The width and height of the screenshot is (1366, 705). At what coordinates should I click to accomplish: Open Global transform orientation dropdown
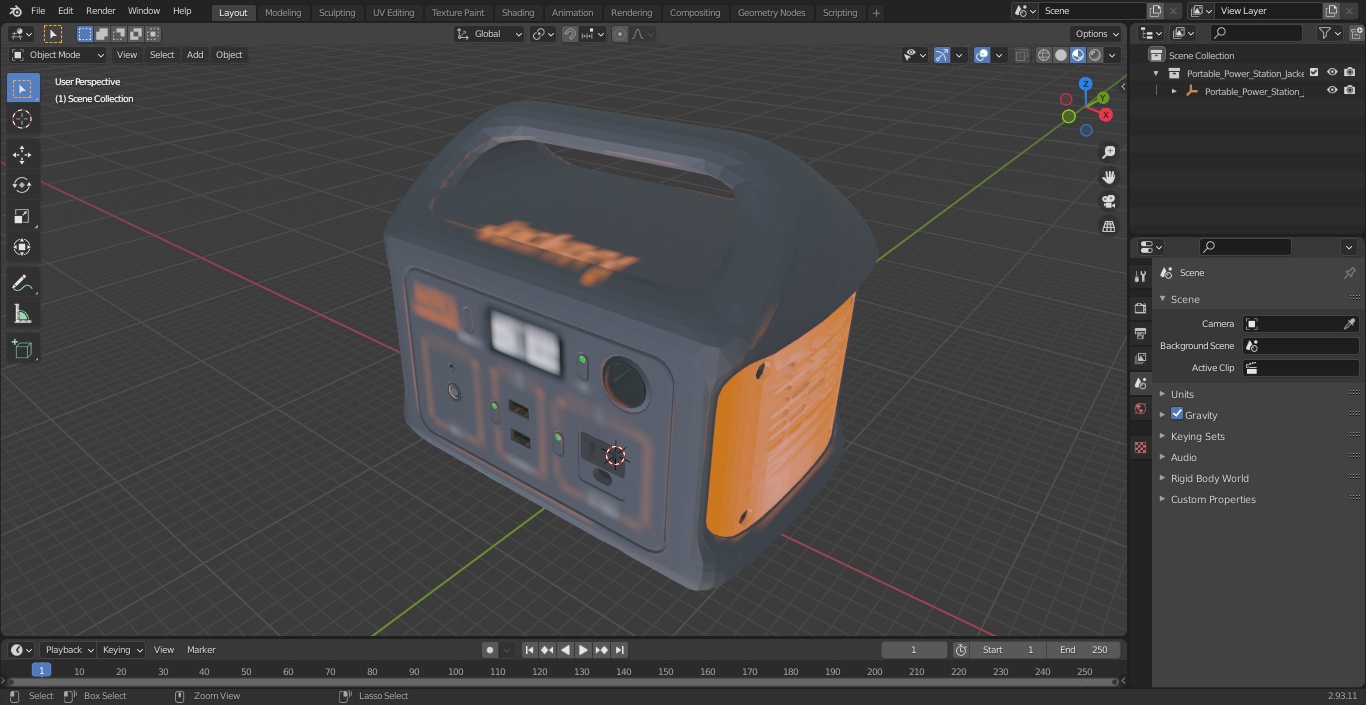point(490,34)
